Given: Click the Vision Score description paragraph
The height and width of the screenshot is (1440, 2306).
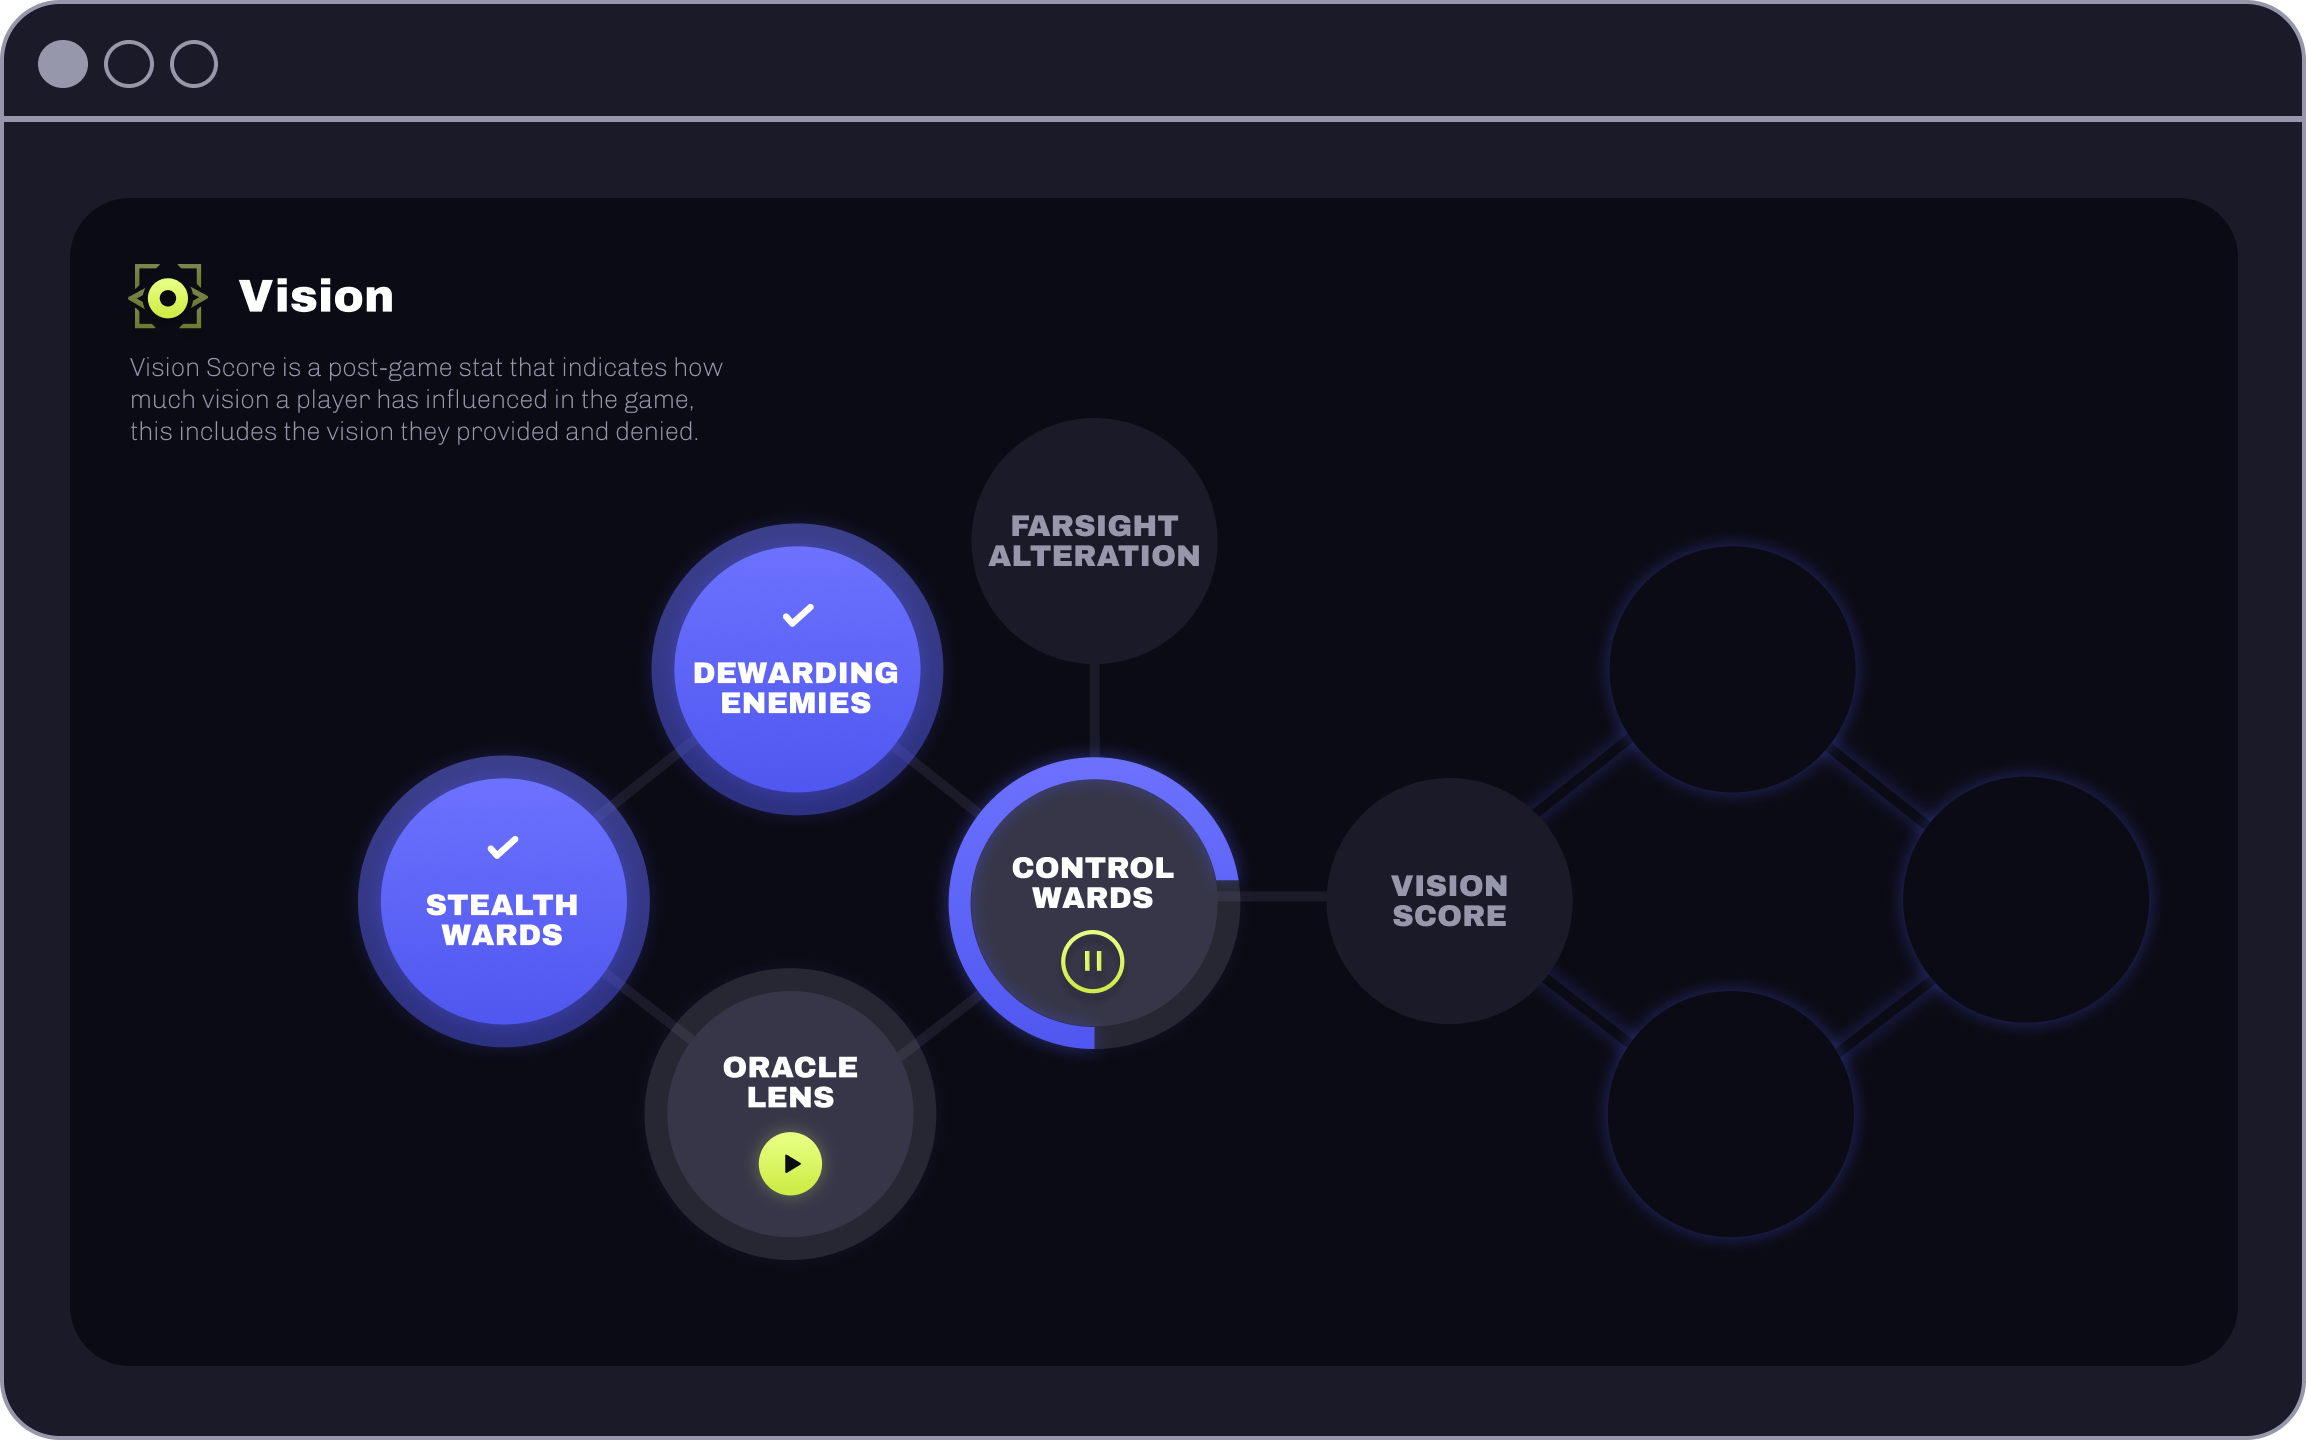Looking at the screenshot, I should click(x=425, y=399).
